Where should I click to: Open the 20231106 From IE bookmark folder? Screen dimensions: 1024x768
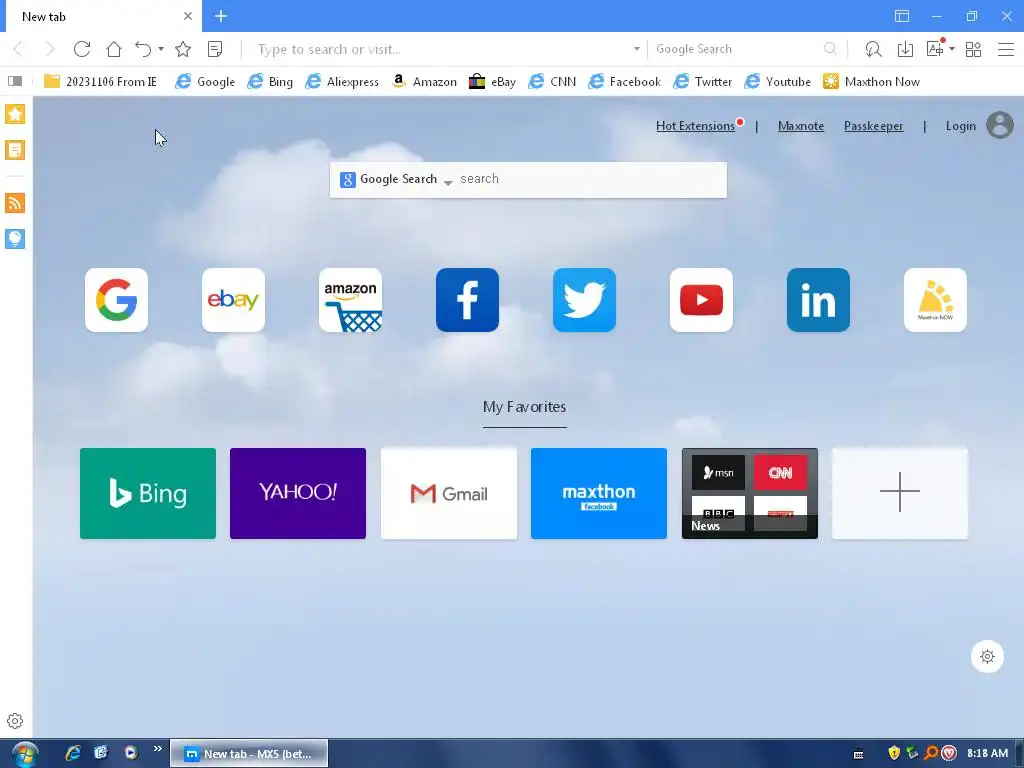point(100,81)
